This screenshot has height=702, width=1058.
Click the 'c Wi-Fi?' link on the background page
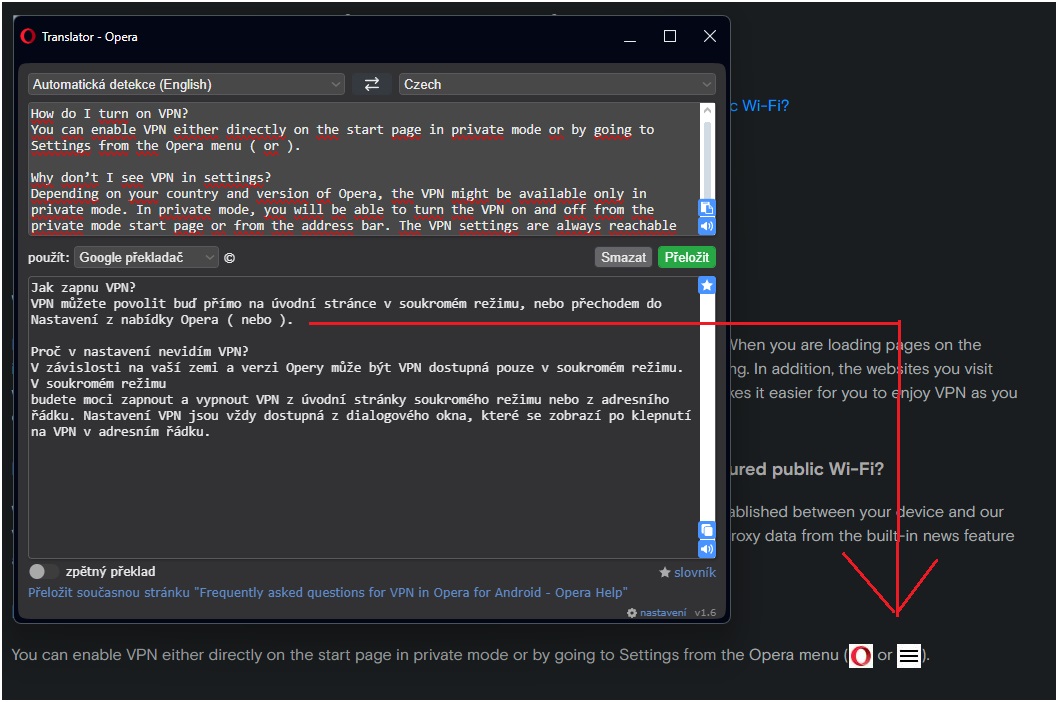coord(759,106)
